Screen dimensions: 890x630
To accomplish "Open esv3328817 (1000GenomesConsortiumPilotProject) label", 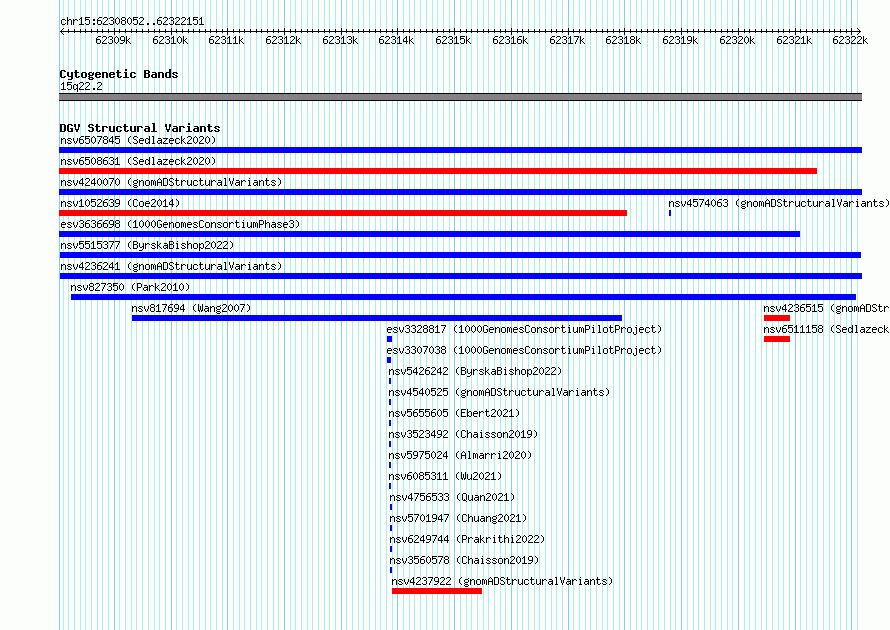I will (x=524, y=329).
